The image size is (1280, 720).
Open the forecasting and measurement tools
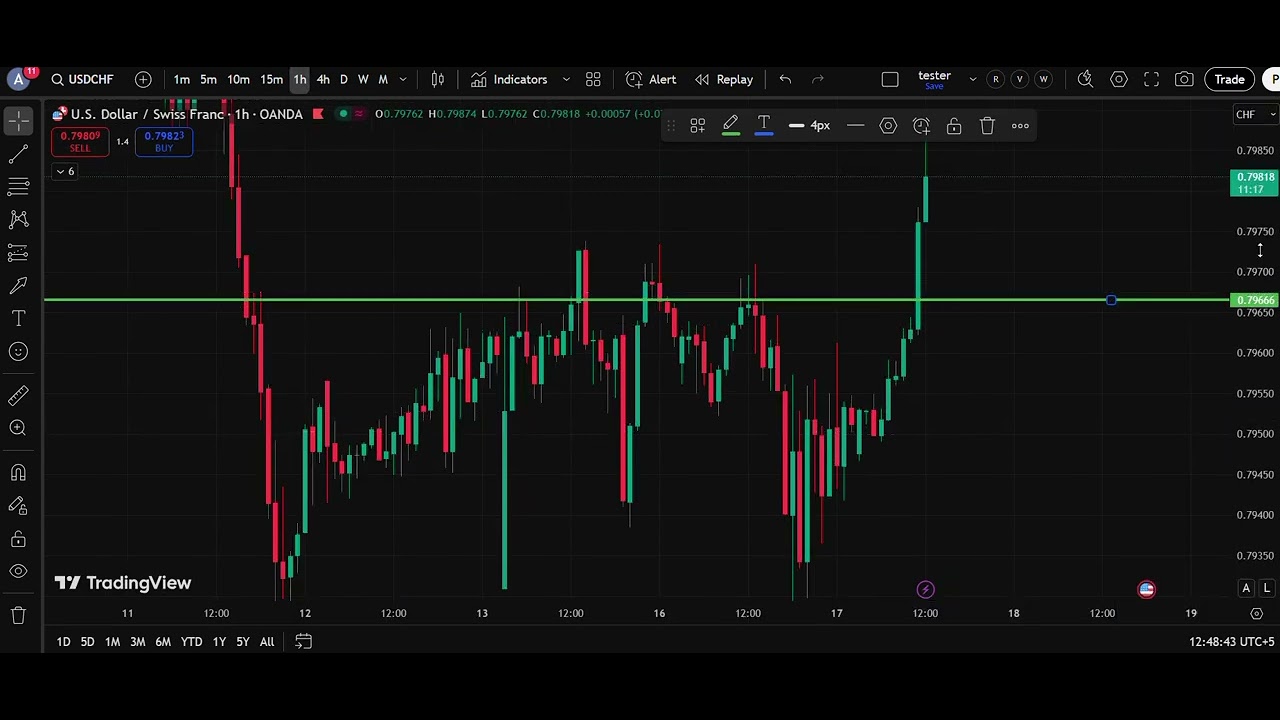coord(18,253)
